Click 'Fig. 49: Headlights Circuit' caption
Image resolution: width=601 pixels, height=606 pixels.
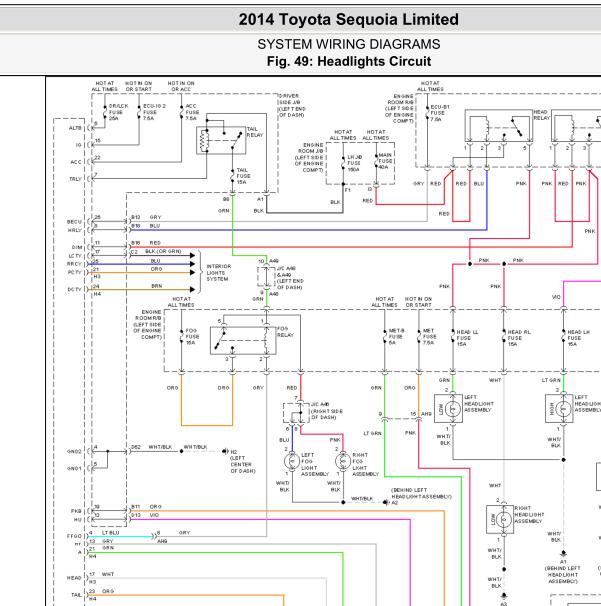pyautogui.click(x=349, y=61)
